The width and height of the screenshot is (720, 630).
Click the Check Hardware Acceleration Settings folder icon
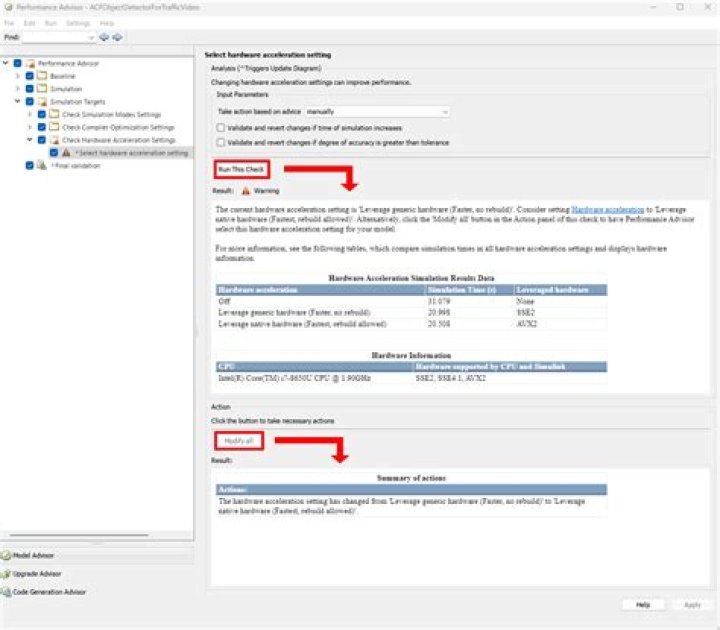coord(54,140)
